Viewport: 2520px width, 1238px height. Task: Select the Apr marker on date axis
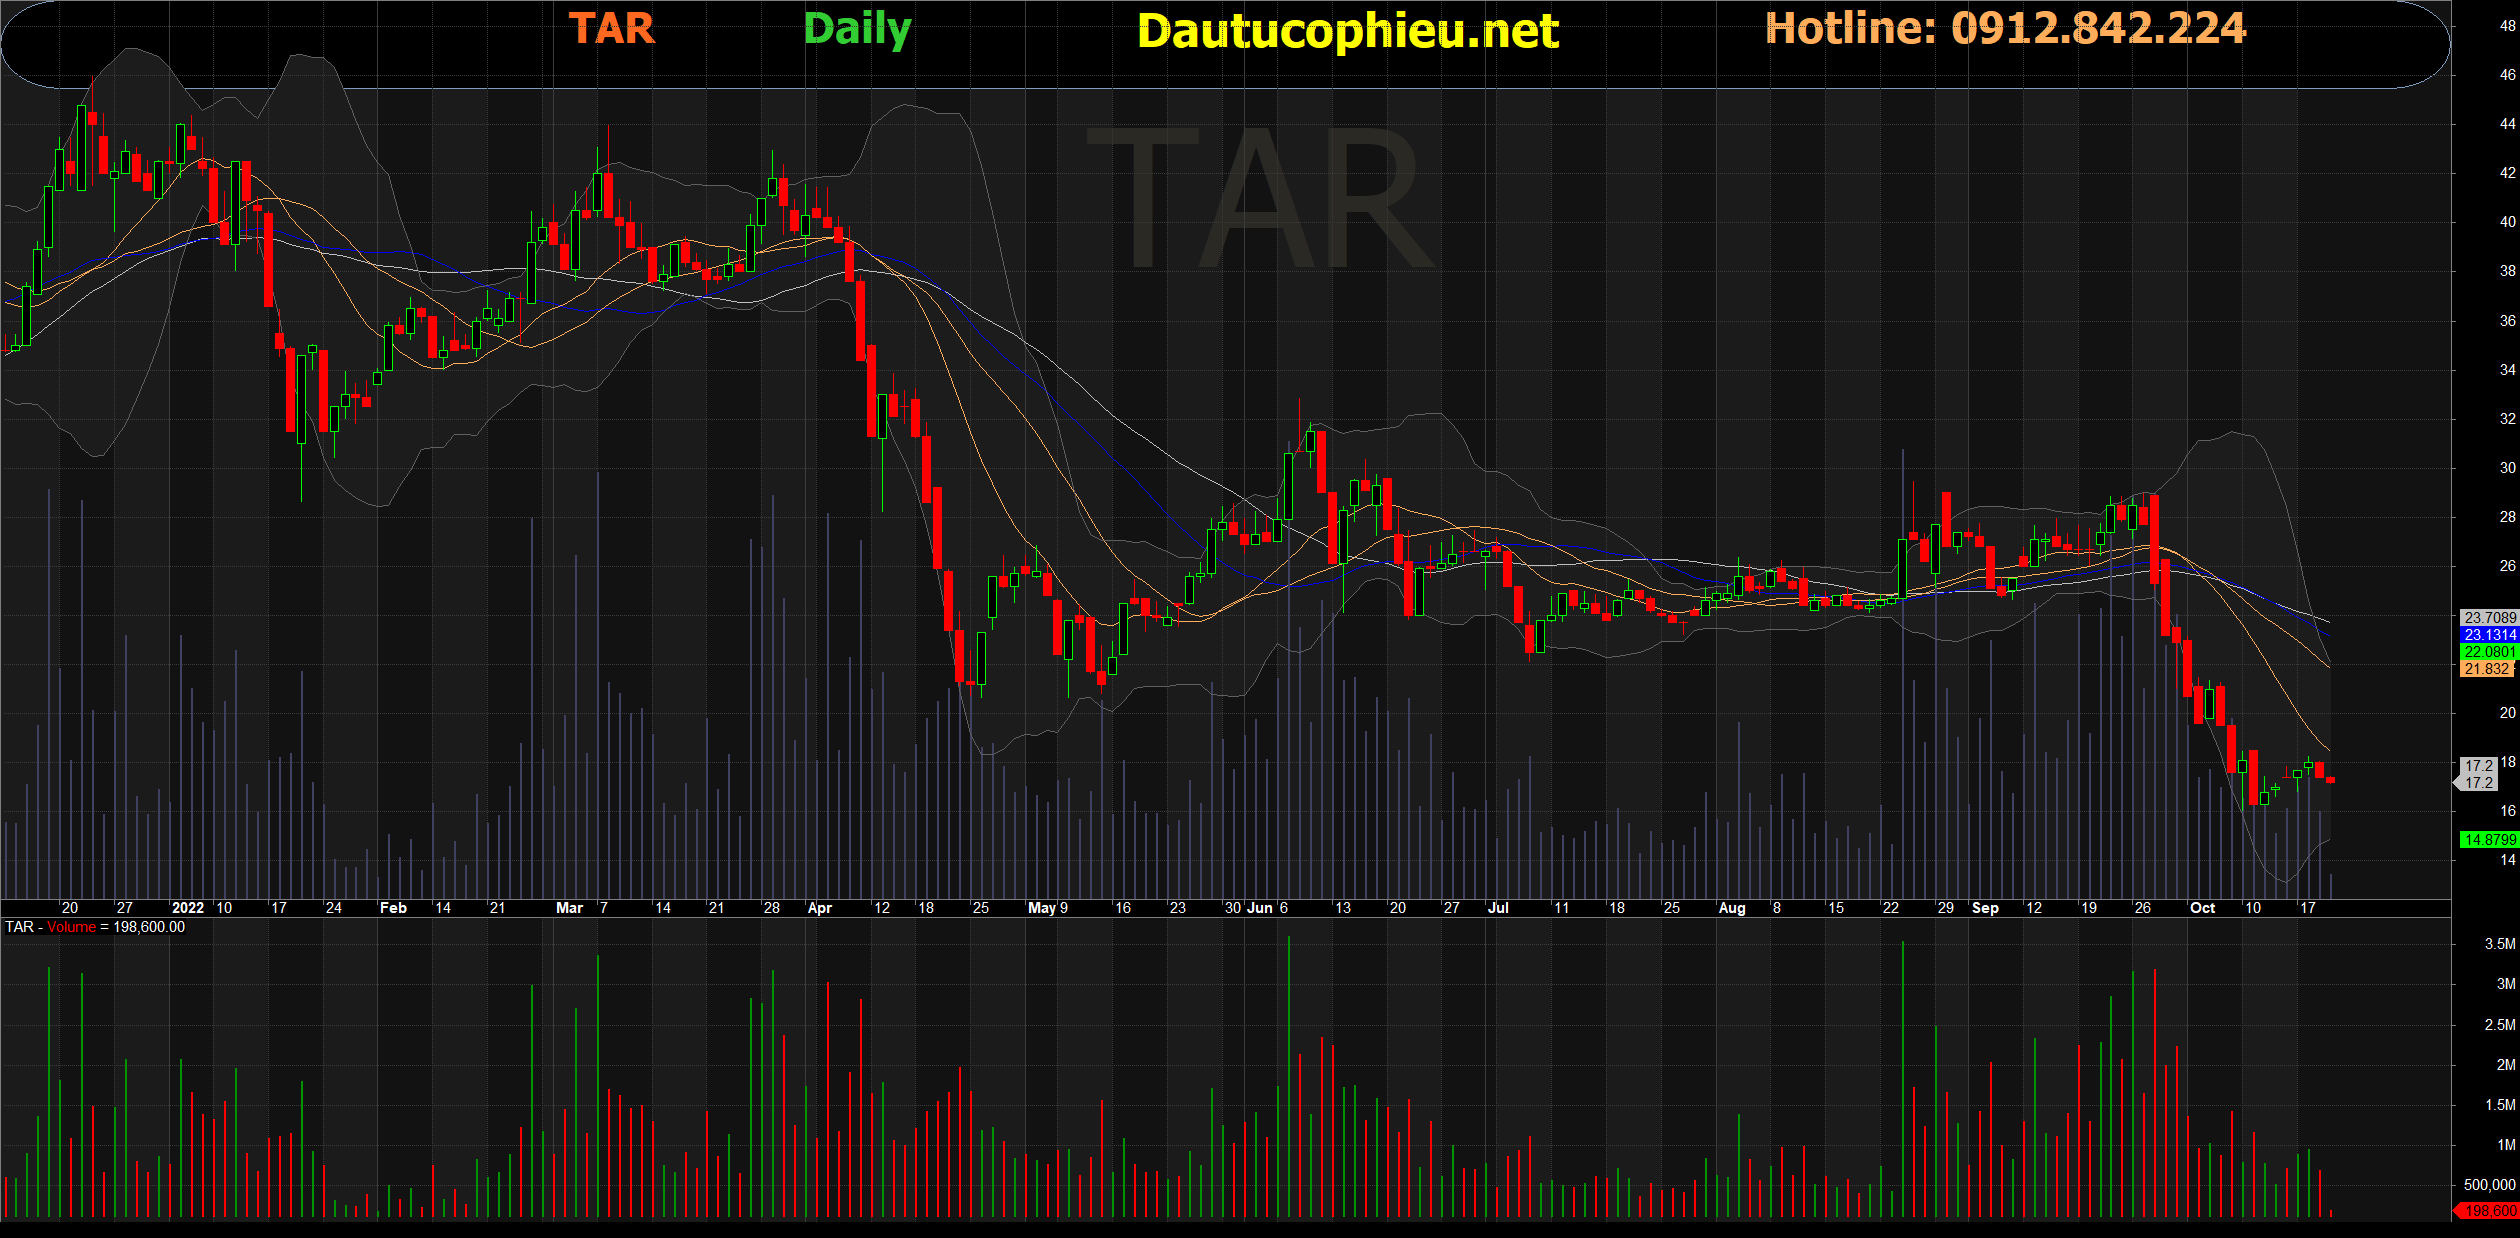pos(819,908)
